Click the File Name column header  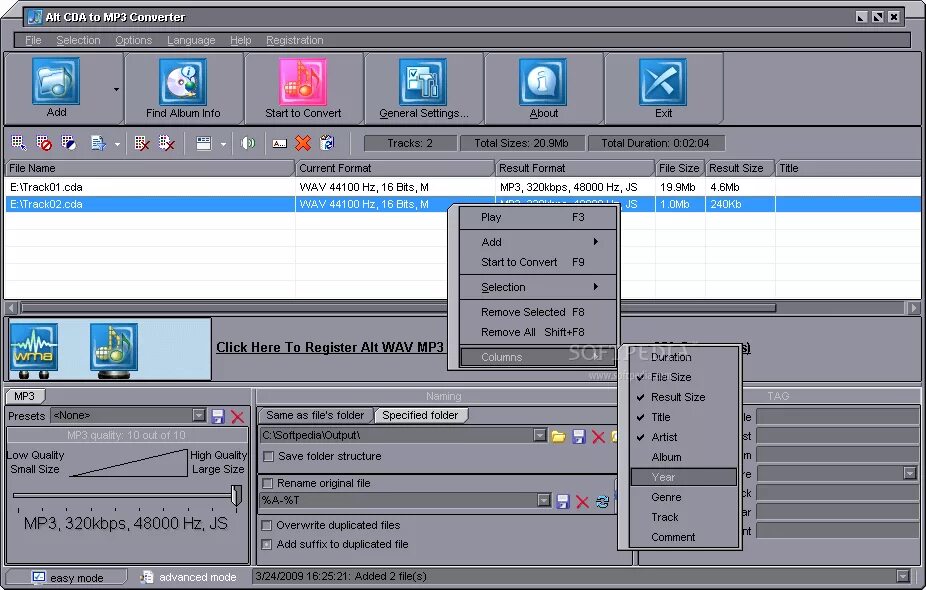click(x=149, y=168)
